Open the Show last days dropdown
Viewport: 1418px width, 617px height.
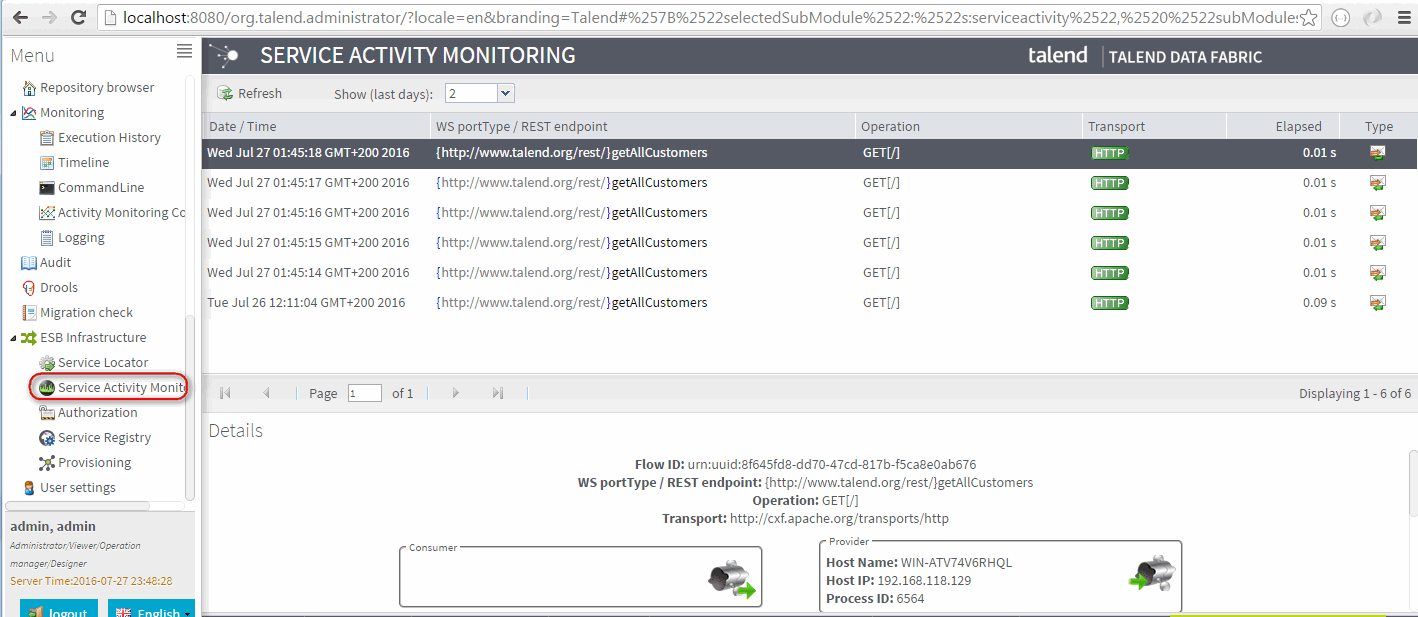pyautogui.click(x=505, y=93)
